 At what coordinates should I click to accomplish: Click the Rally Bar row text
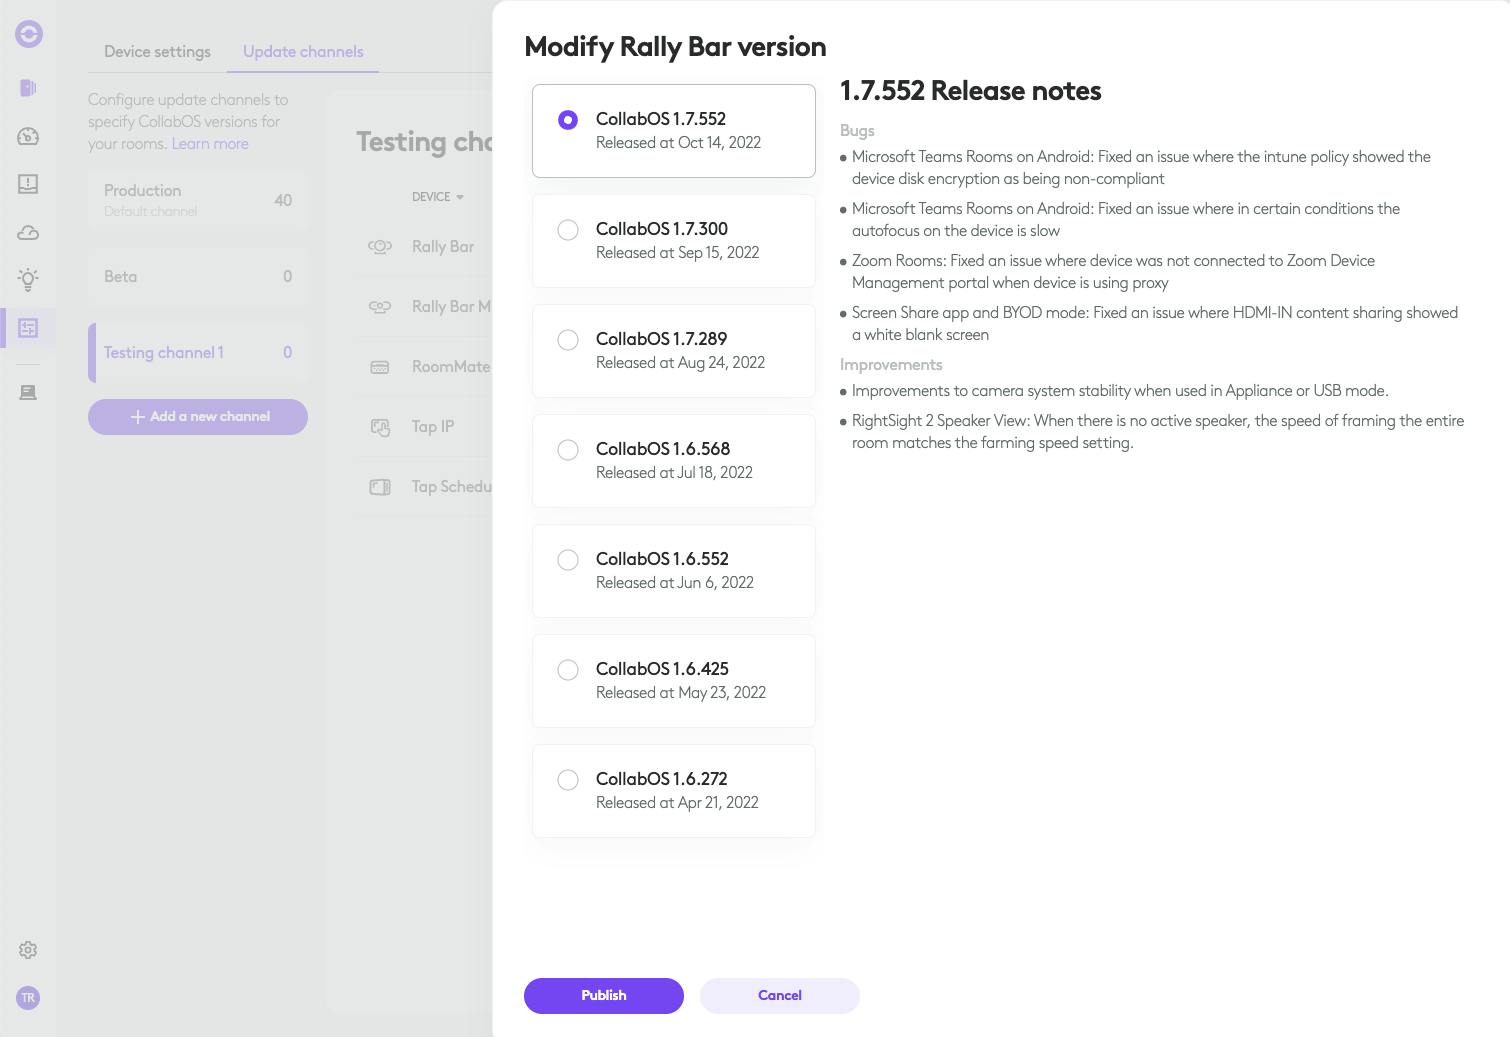point(443,246)
